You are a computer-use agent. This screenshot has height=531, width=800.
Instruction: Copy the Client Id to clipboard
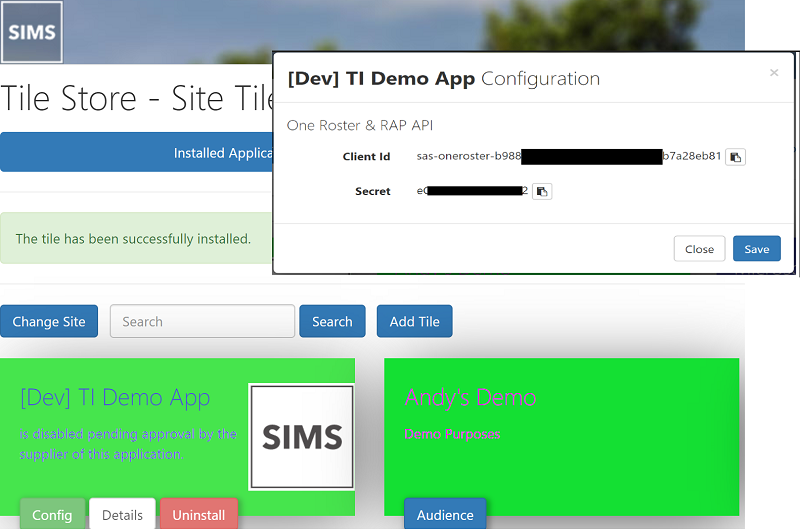[x=735, y=157]
